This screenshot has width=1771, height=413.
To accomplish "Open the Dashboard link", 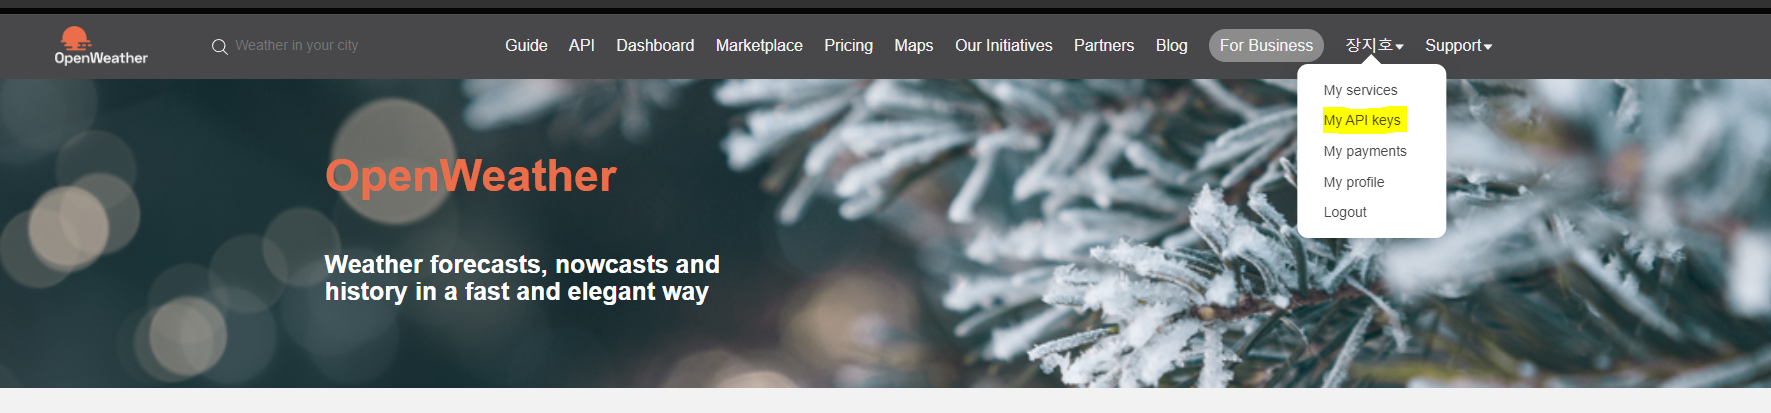I will [x=655, y=46].
